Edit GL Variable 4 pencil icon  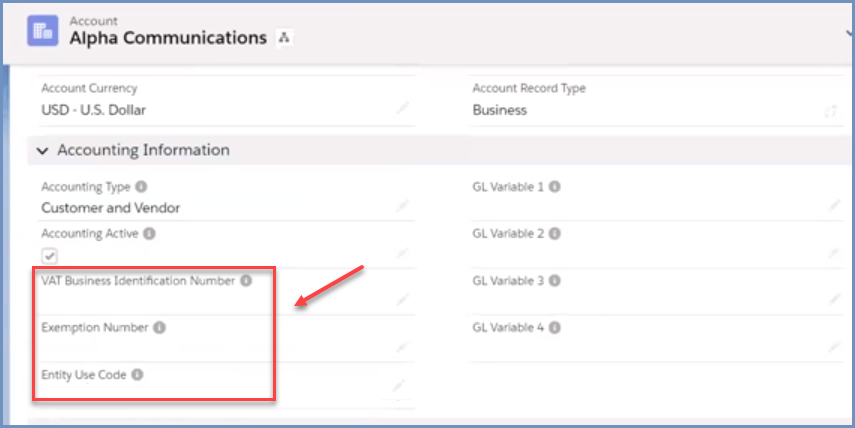pos(834,346)
